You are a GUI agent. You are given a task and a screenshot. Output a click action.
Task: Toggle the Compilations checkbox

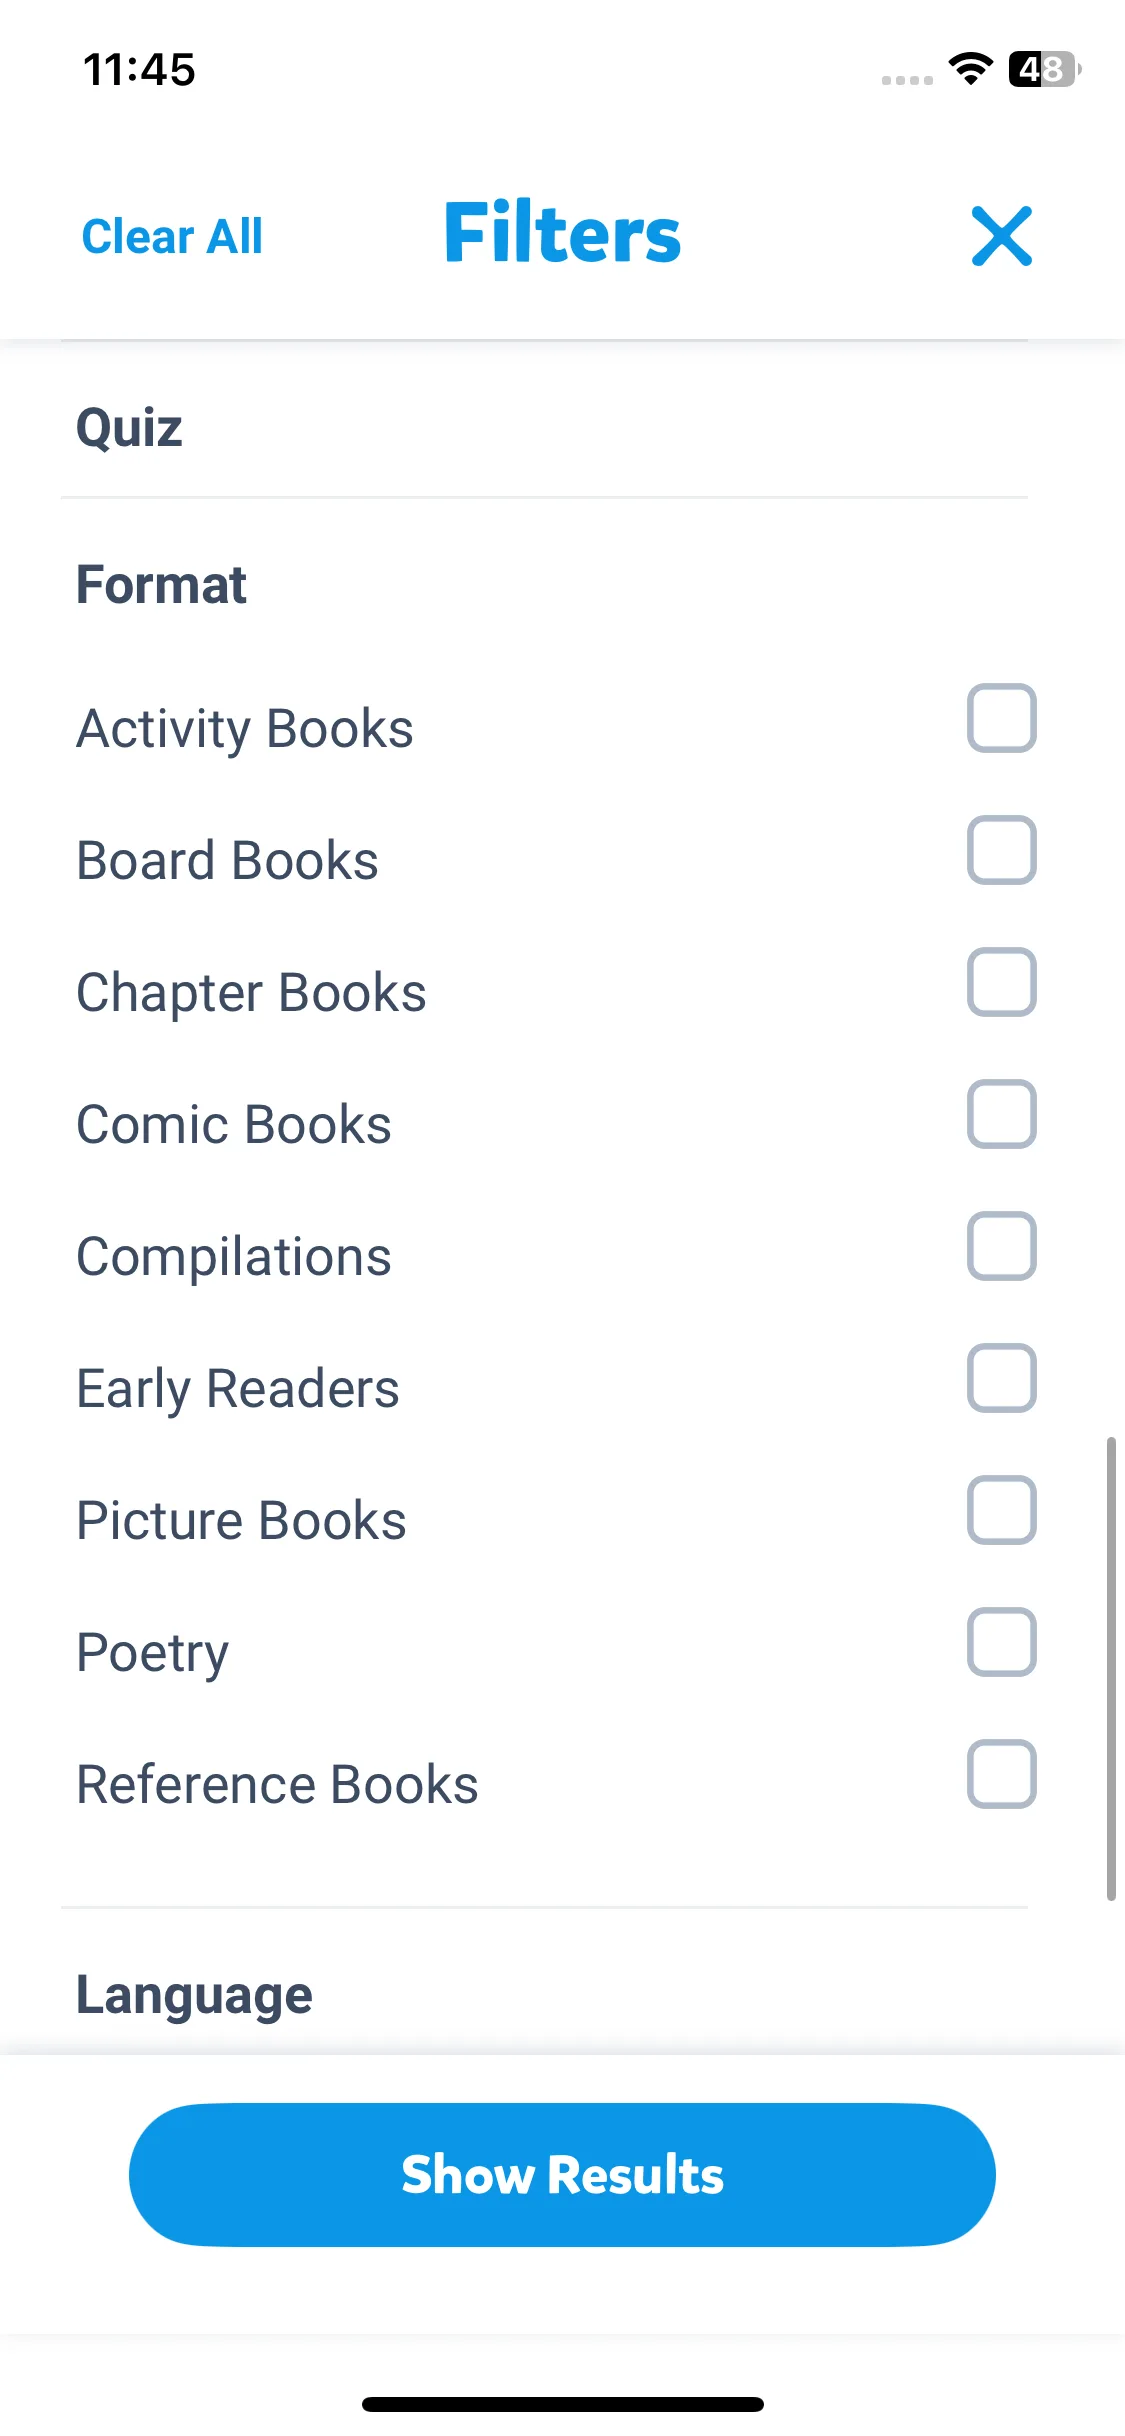point(1001,1246)
